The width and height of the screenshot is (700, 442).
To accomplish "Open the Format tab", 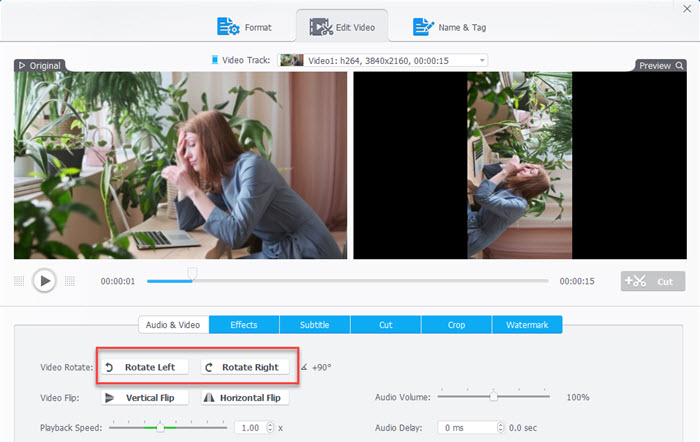I will click(x=243, y=27).
